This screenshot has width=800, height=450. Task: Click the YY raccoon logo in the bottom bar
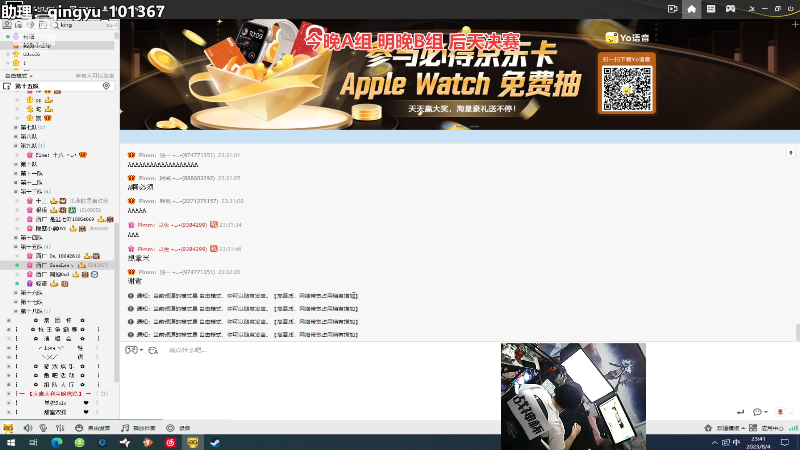[8, 428]
